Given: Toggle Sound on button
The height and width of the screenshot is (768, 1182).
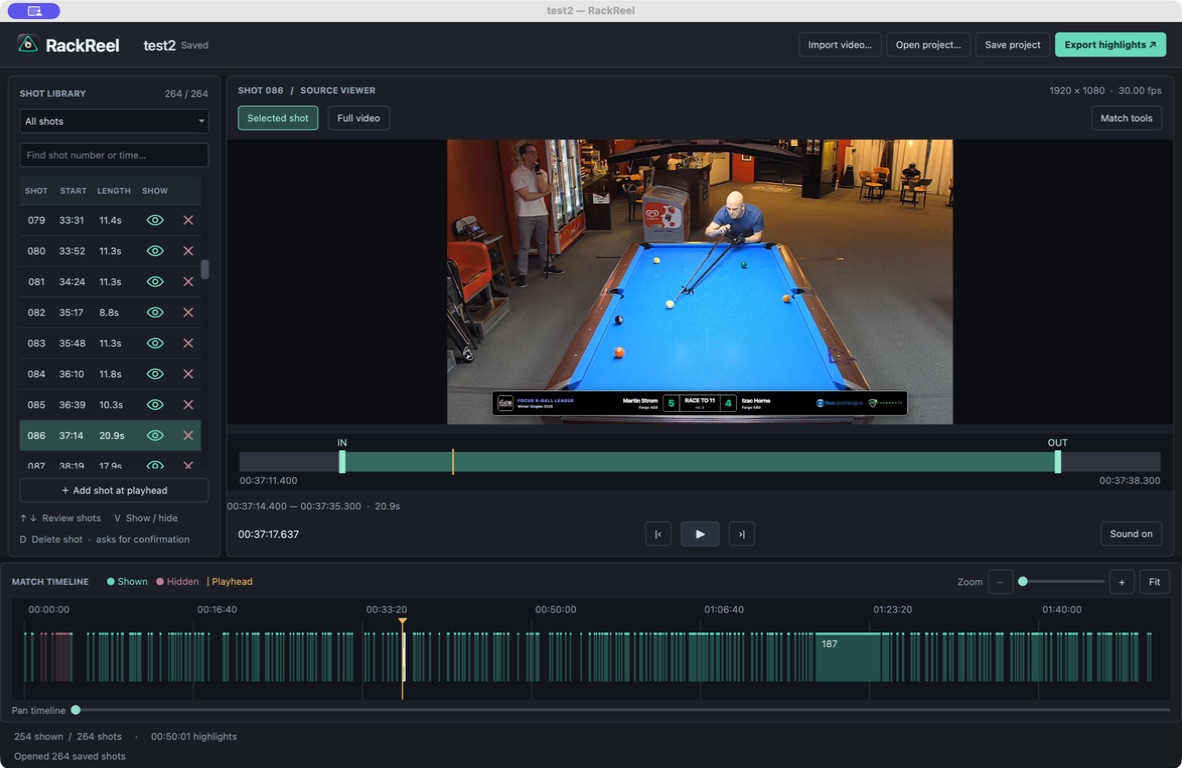Looking at the screenshot, I should click(x=1131, y=534).
